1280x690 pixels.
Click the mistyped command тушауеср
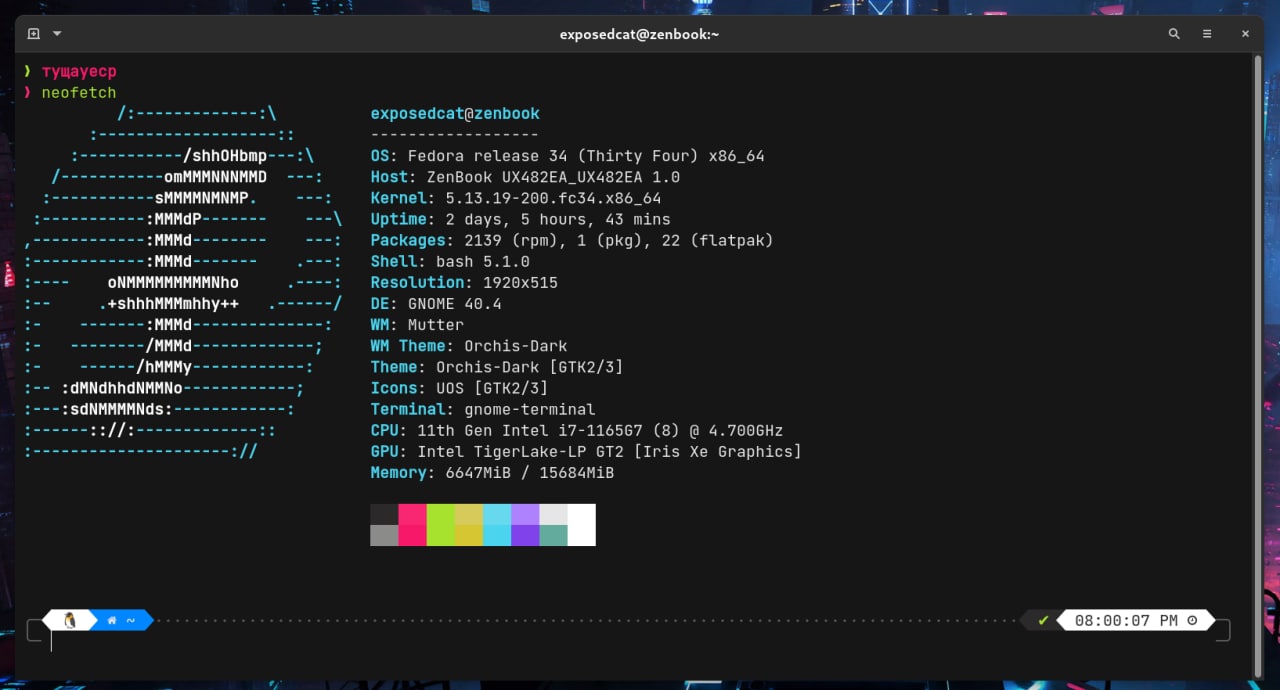(x=79, y=72)
